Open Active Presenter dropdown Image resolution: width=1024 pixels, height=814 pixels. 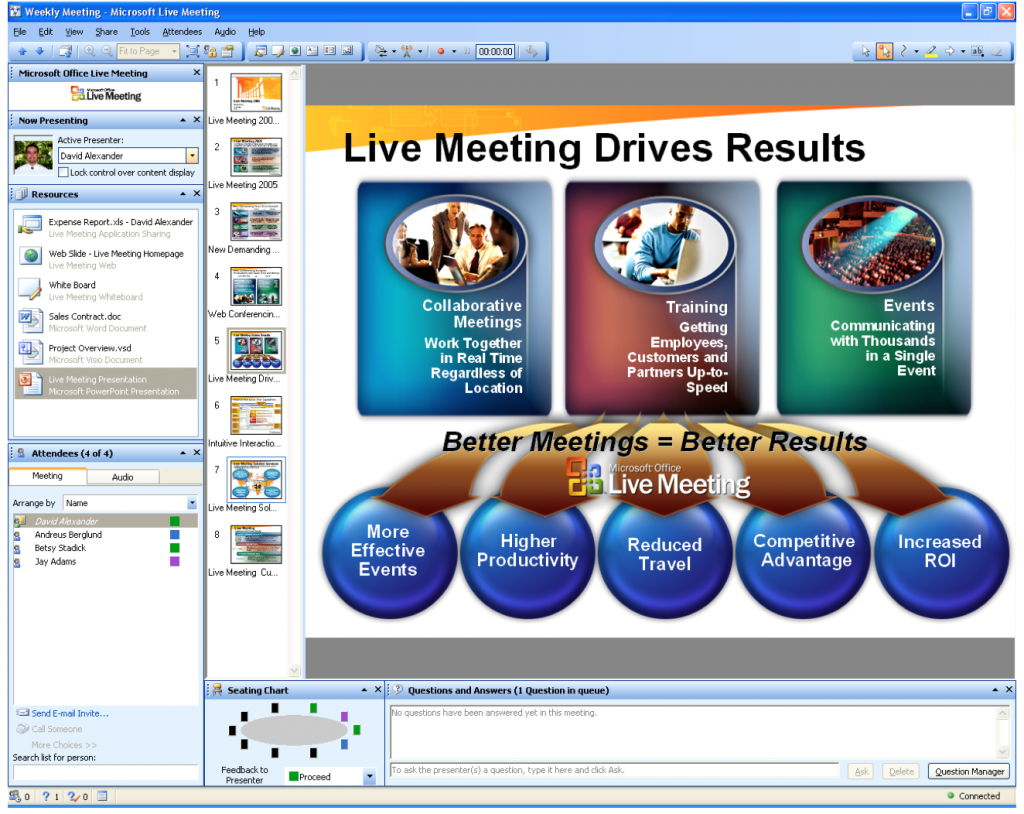(x=192, y=155)
